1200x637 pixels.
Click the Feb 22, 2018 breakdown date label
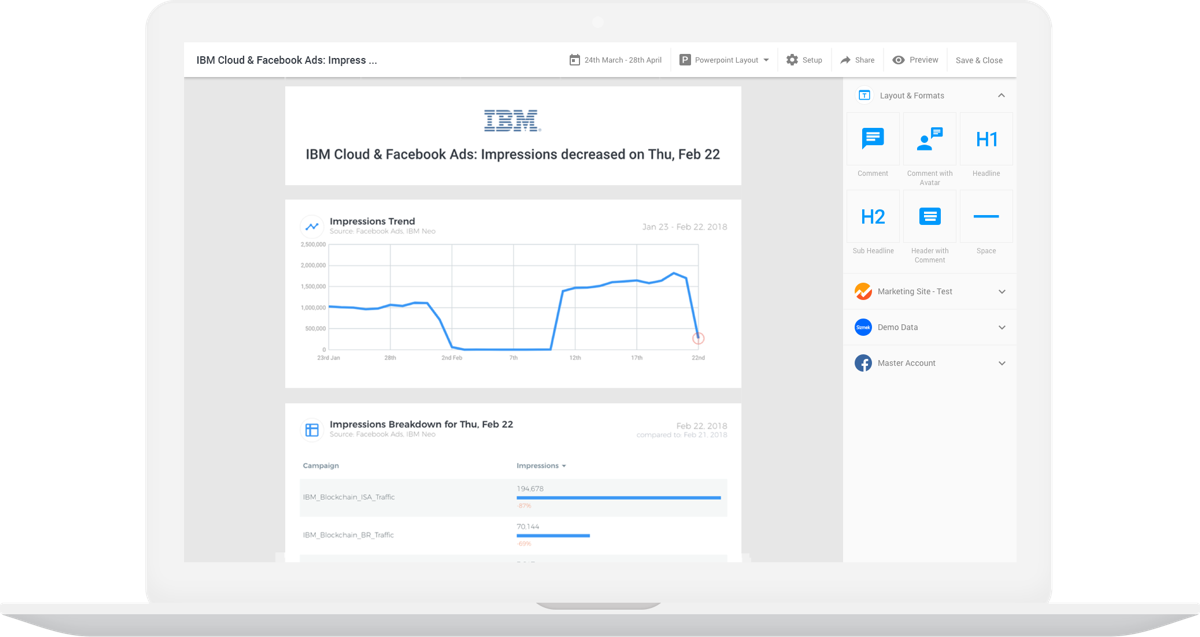[702, 426]
